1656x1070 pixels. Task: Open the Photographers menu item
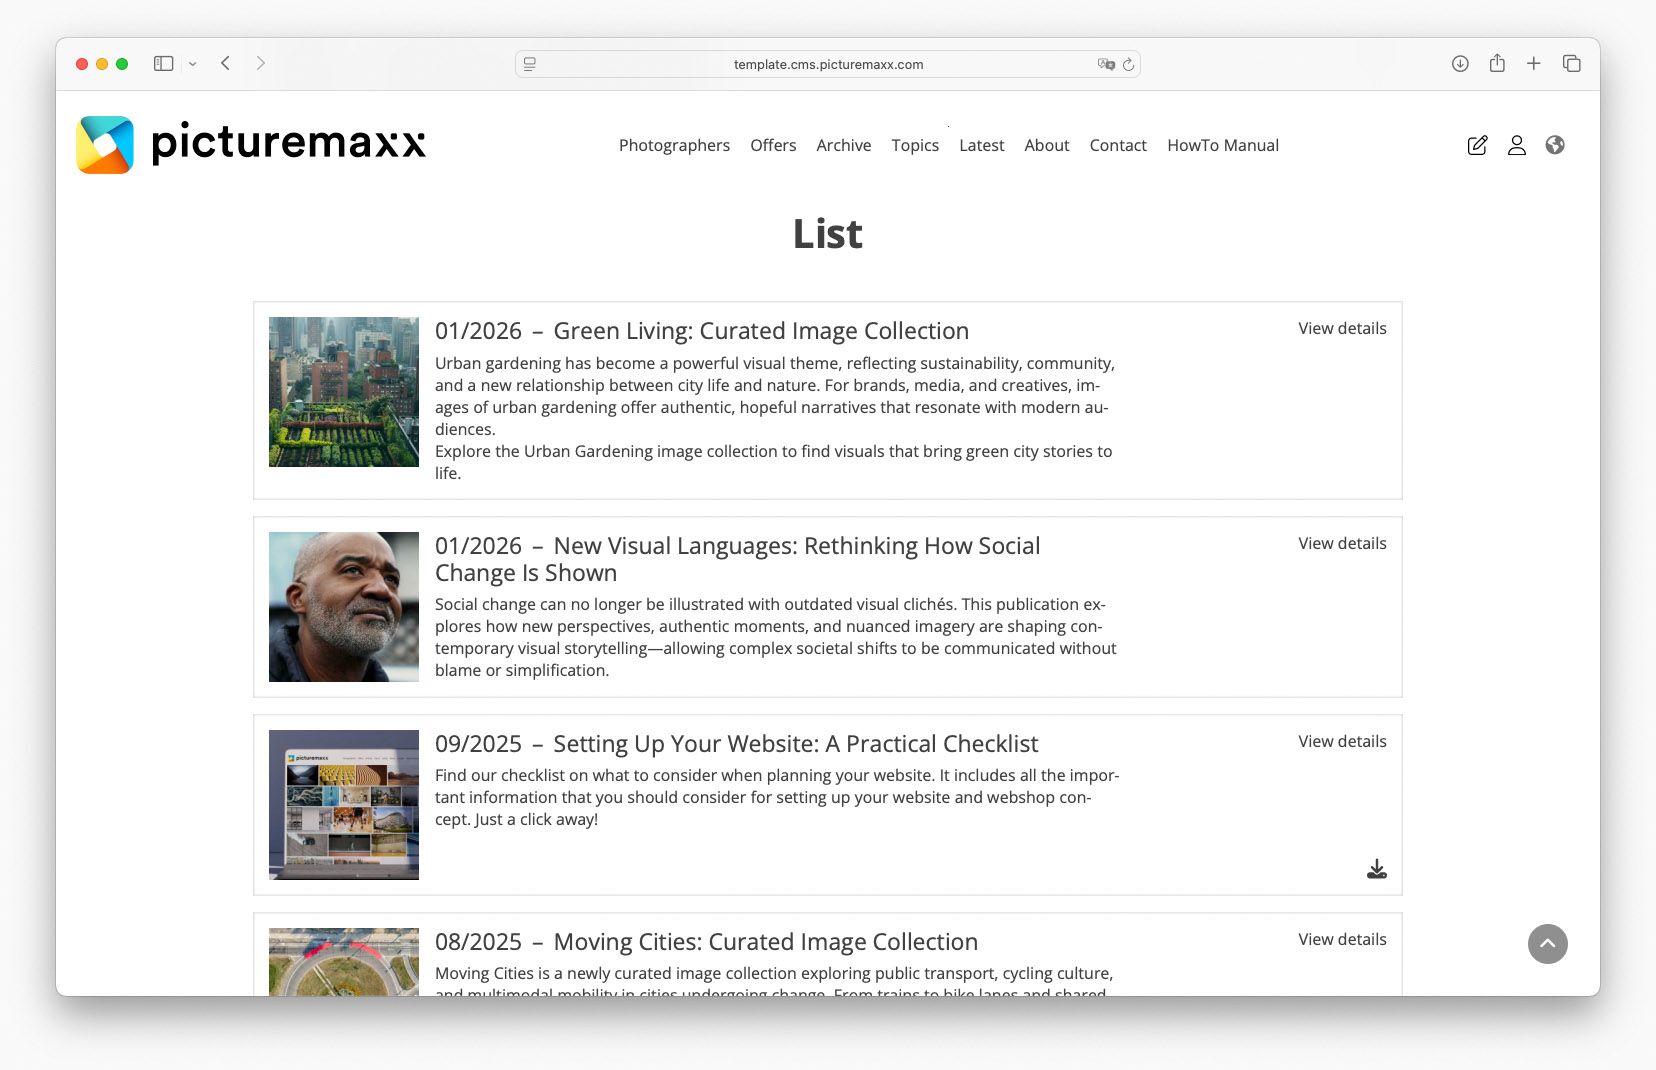(674, 145)
